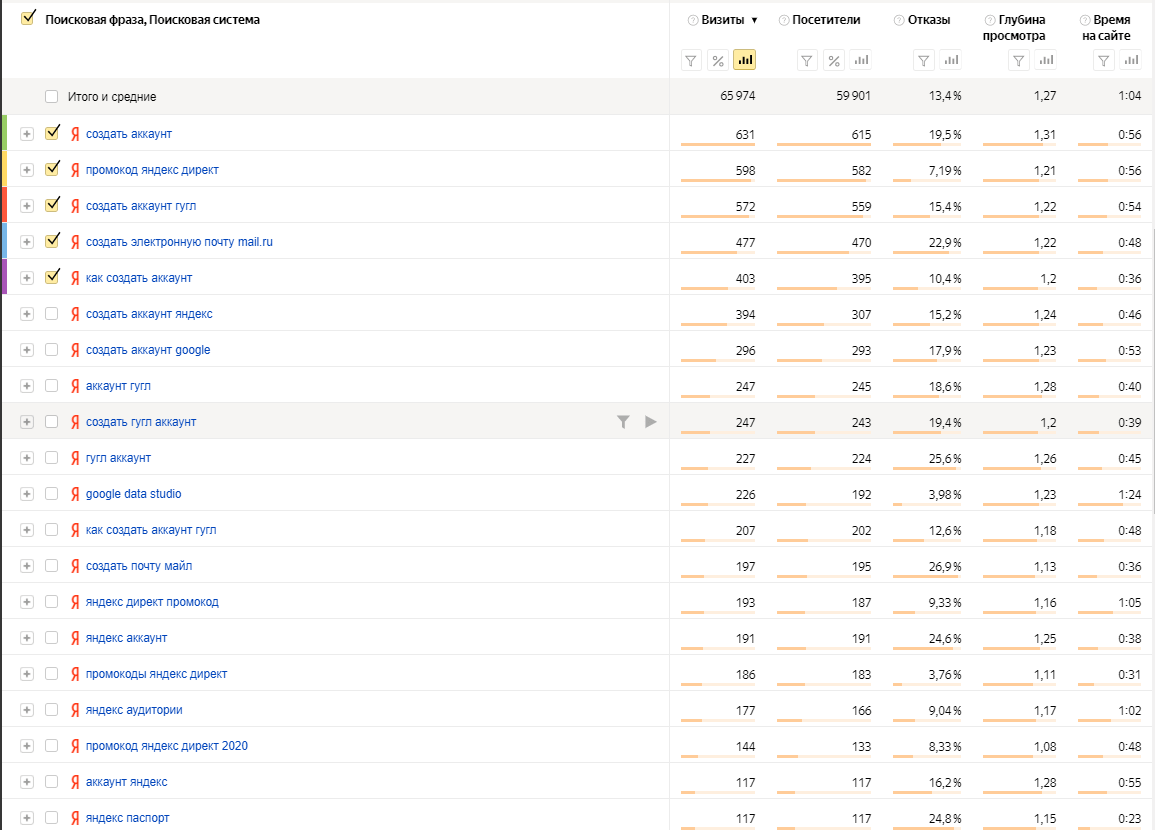
Task: Click the Yandex icon beside яндекс паспорт
Action: coord(74,818)
